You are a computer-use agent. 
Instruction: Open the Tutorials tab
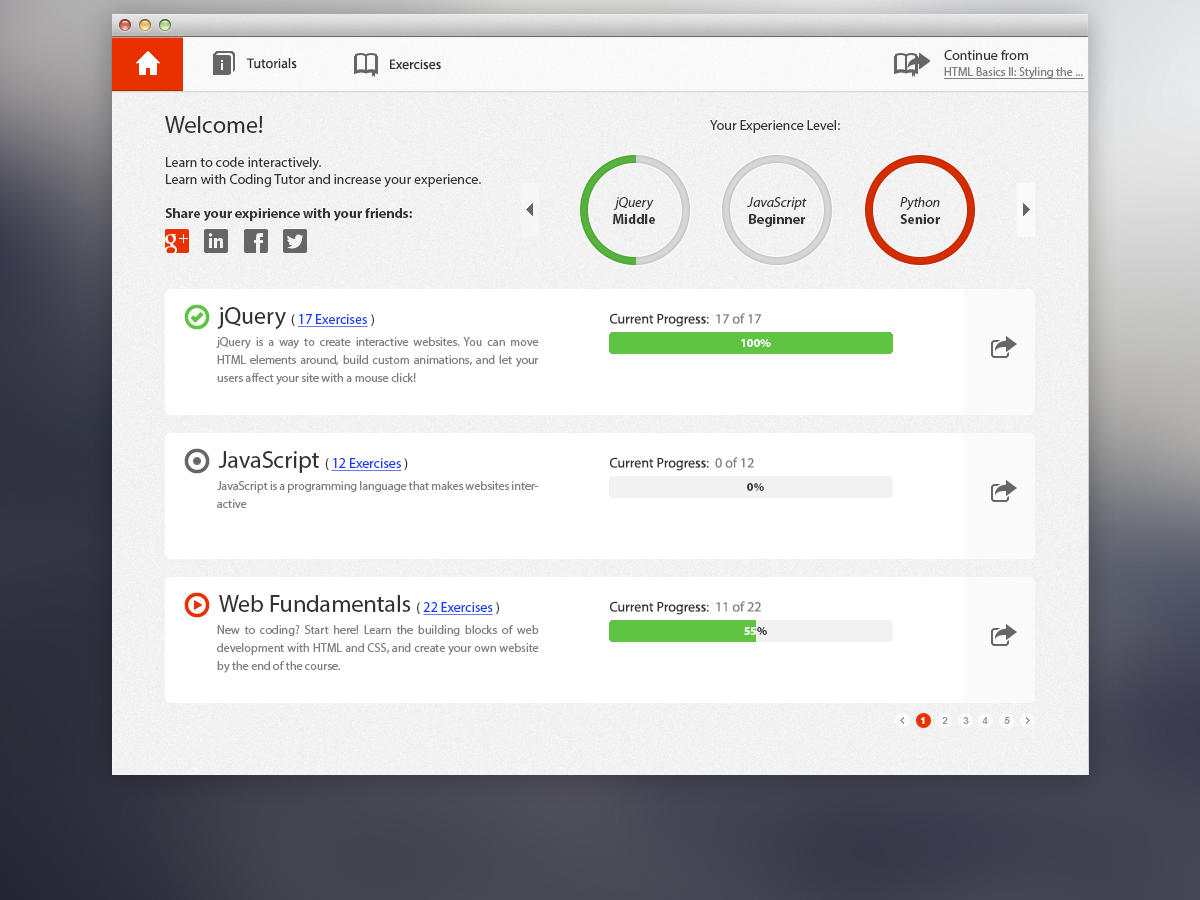(x=255, y=64)
